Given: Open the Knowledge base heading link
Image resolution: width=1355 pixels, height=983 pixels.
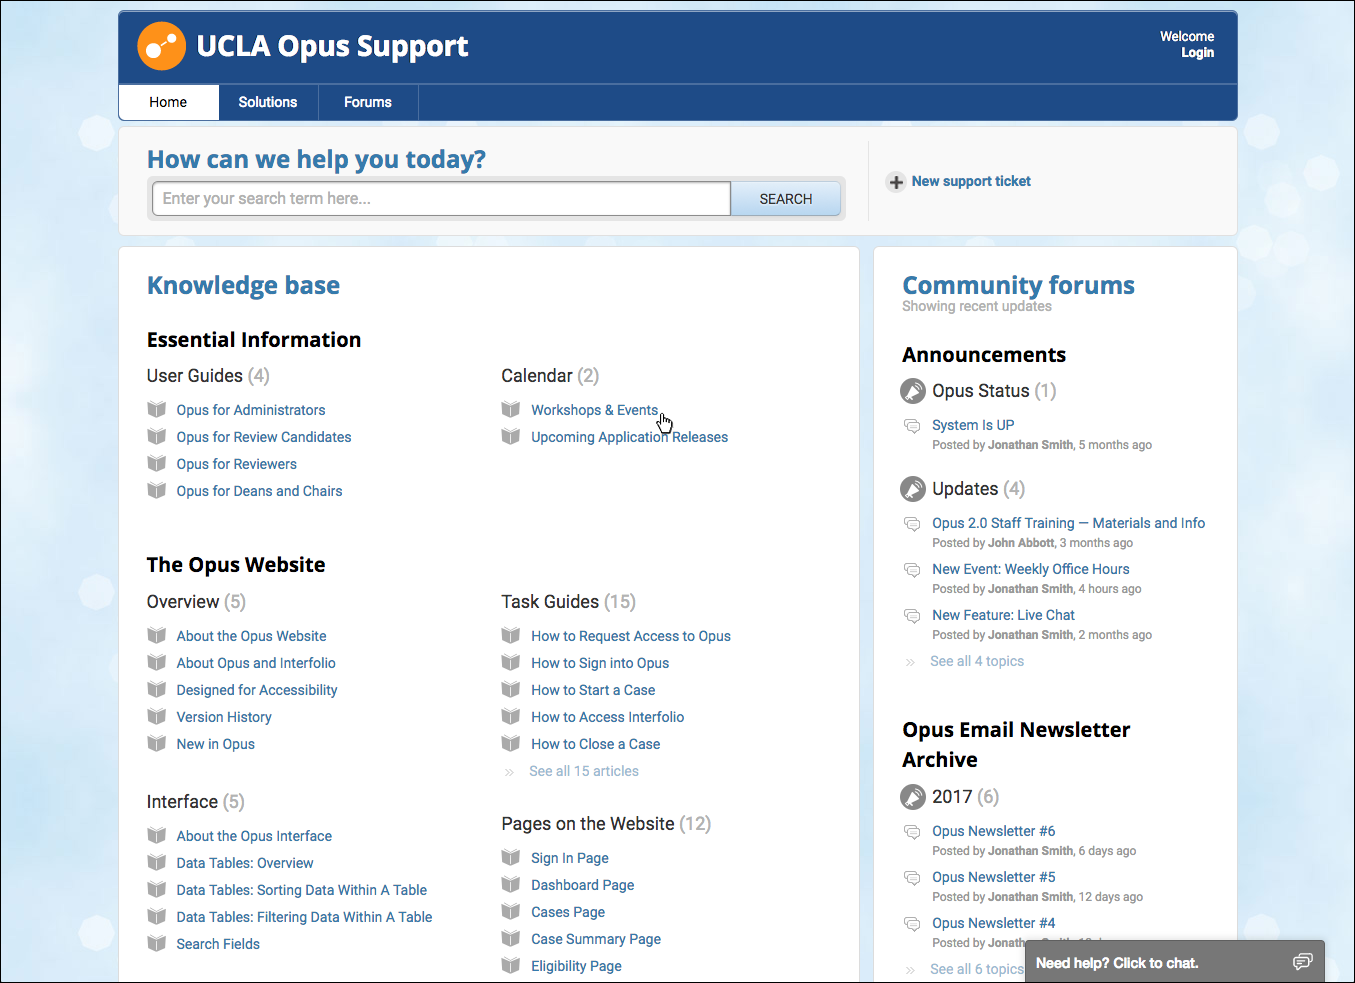Looking at the screenshot, I should [x=243, y=285].
